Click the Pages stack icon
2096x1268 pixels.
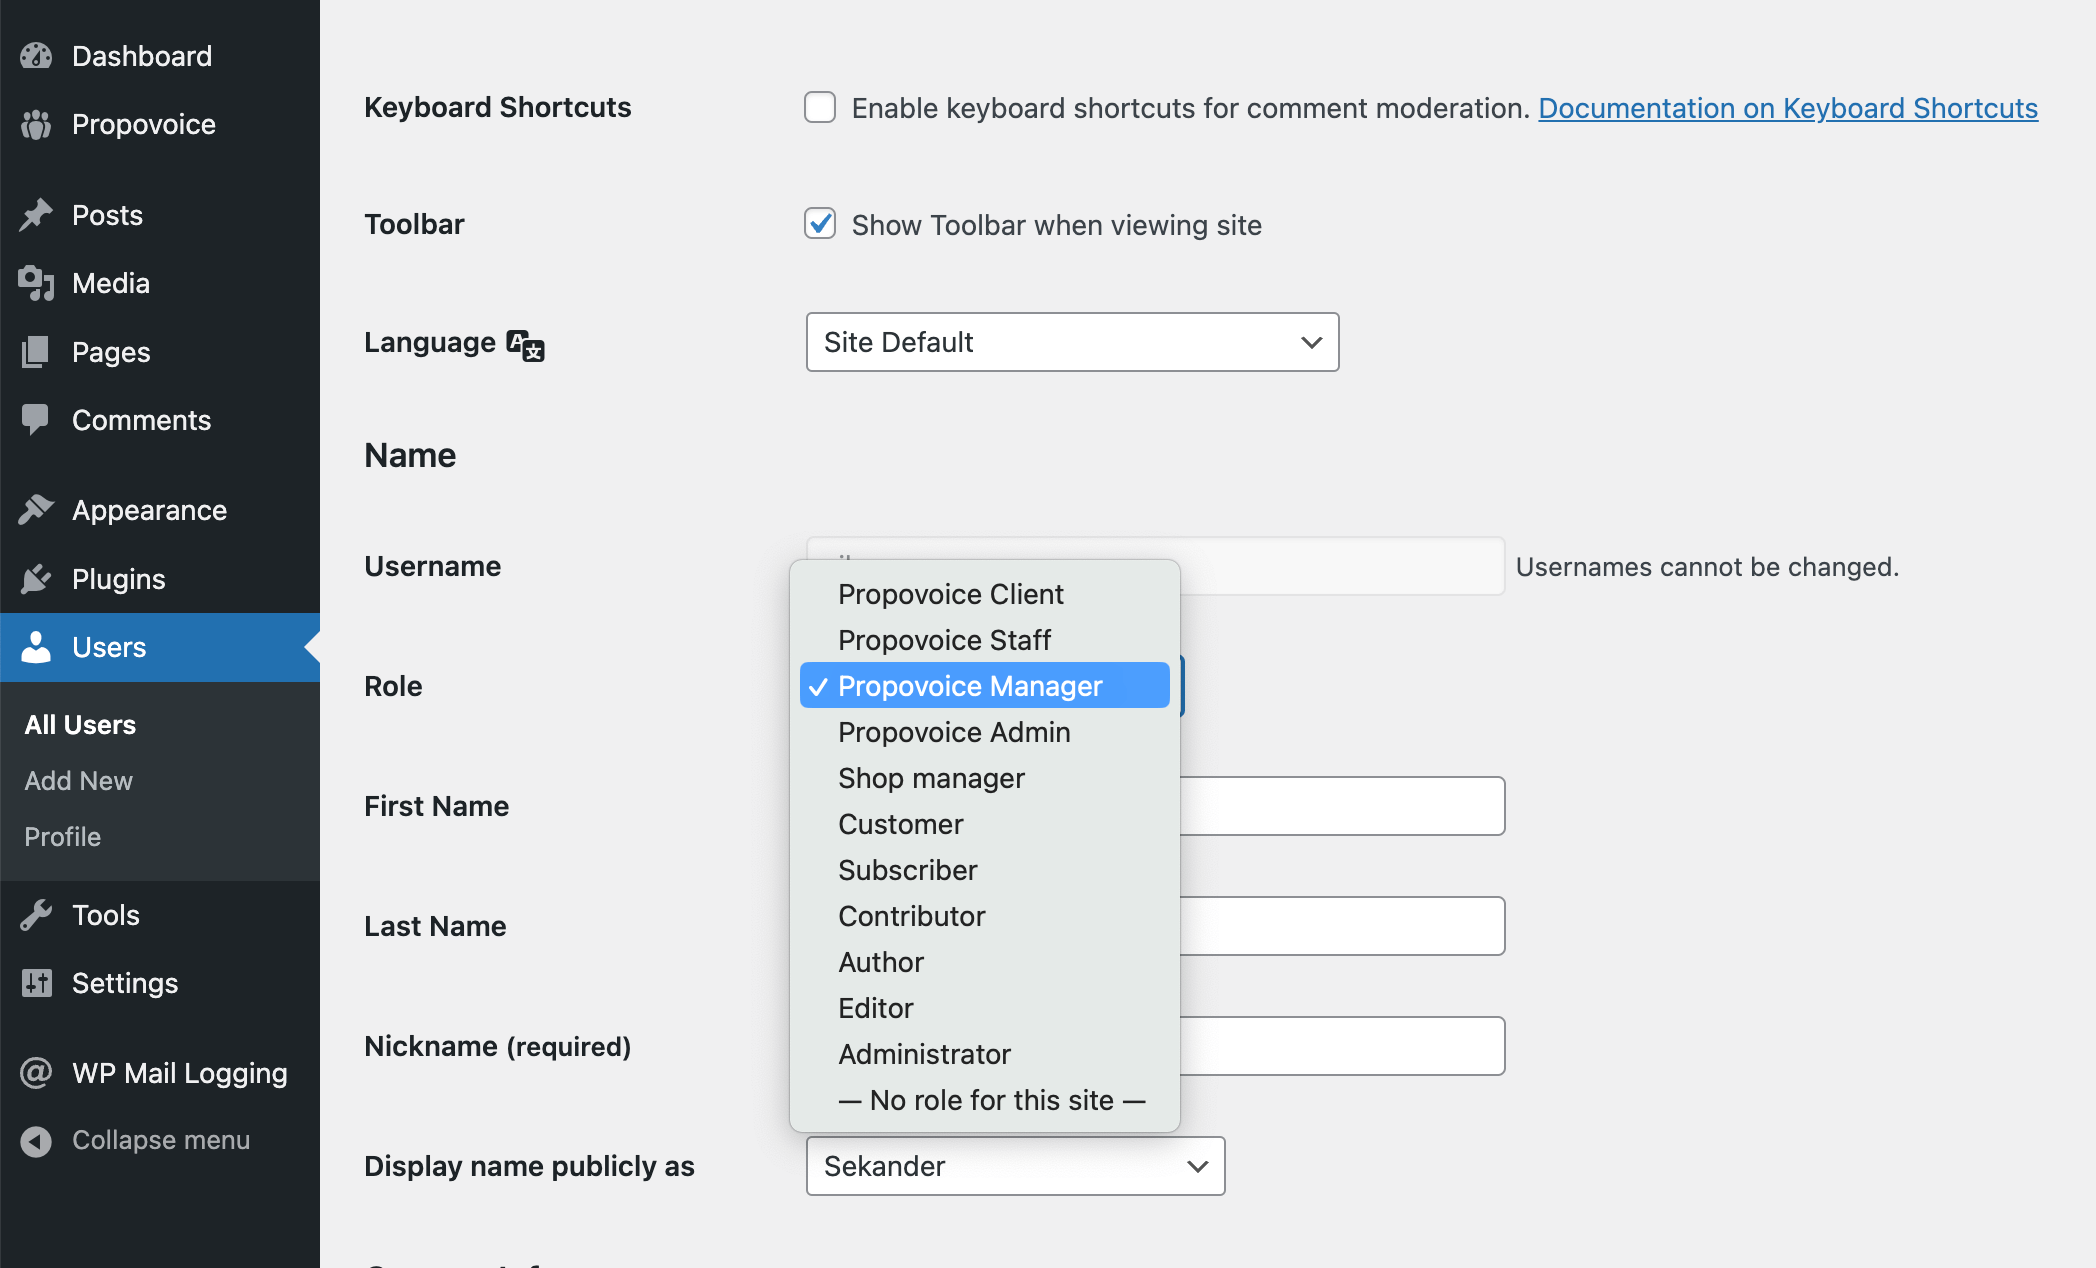pos(36,352)
